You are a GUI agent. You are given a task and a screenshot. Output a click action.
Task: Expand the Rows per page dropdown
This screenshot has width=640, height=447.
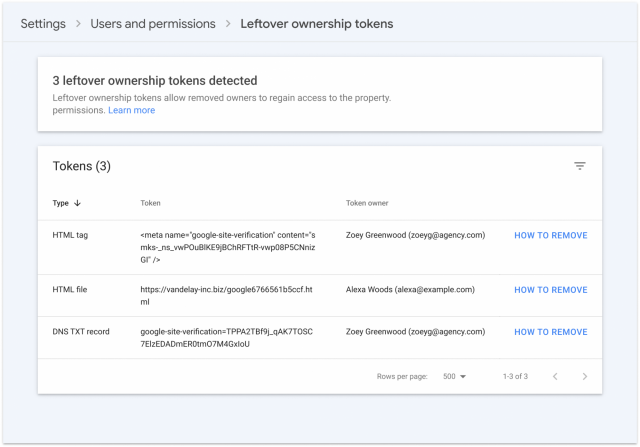[x=455, y=376]
